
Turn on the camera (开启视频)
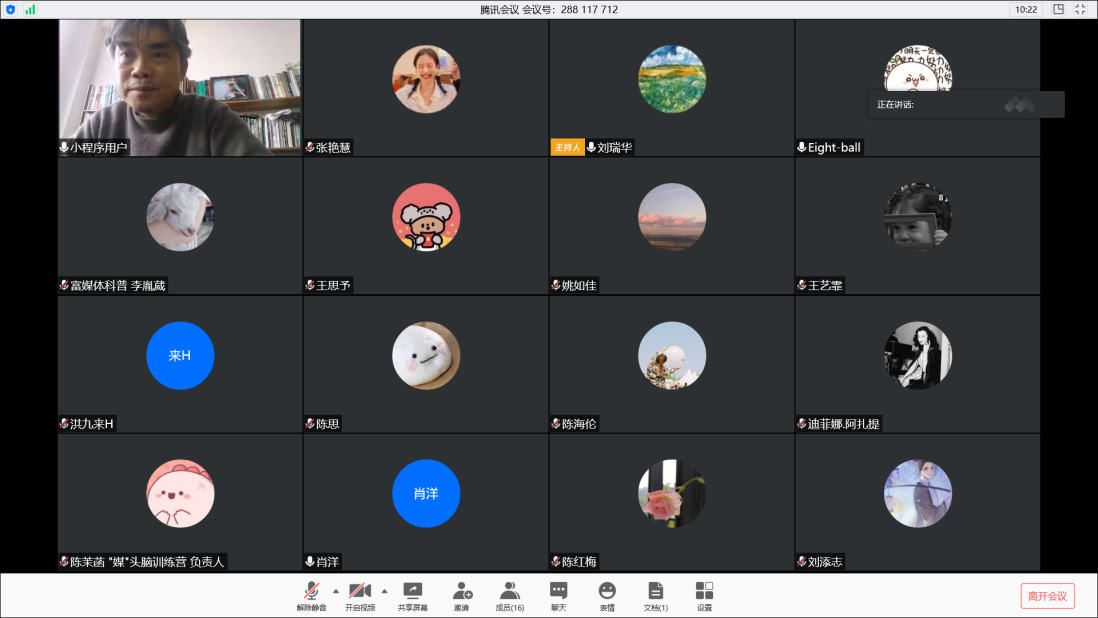(x=360, y=594)
